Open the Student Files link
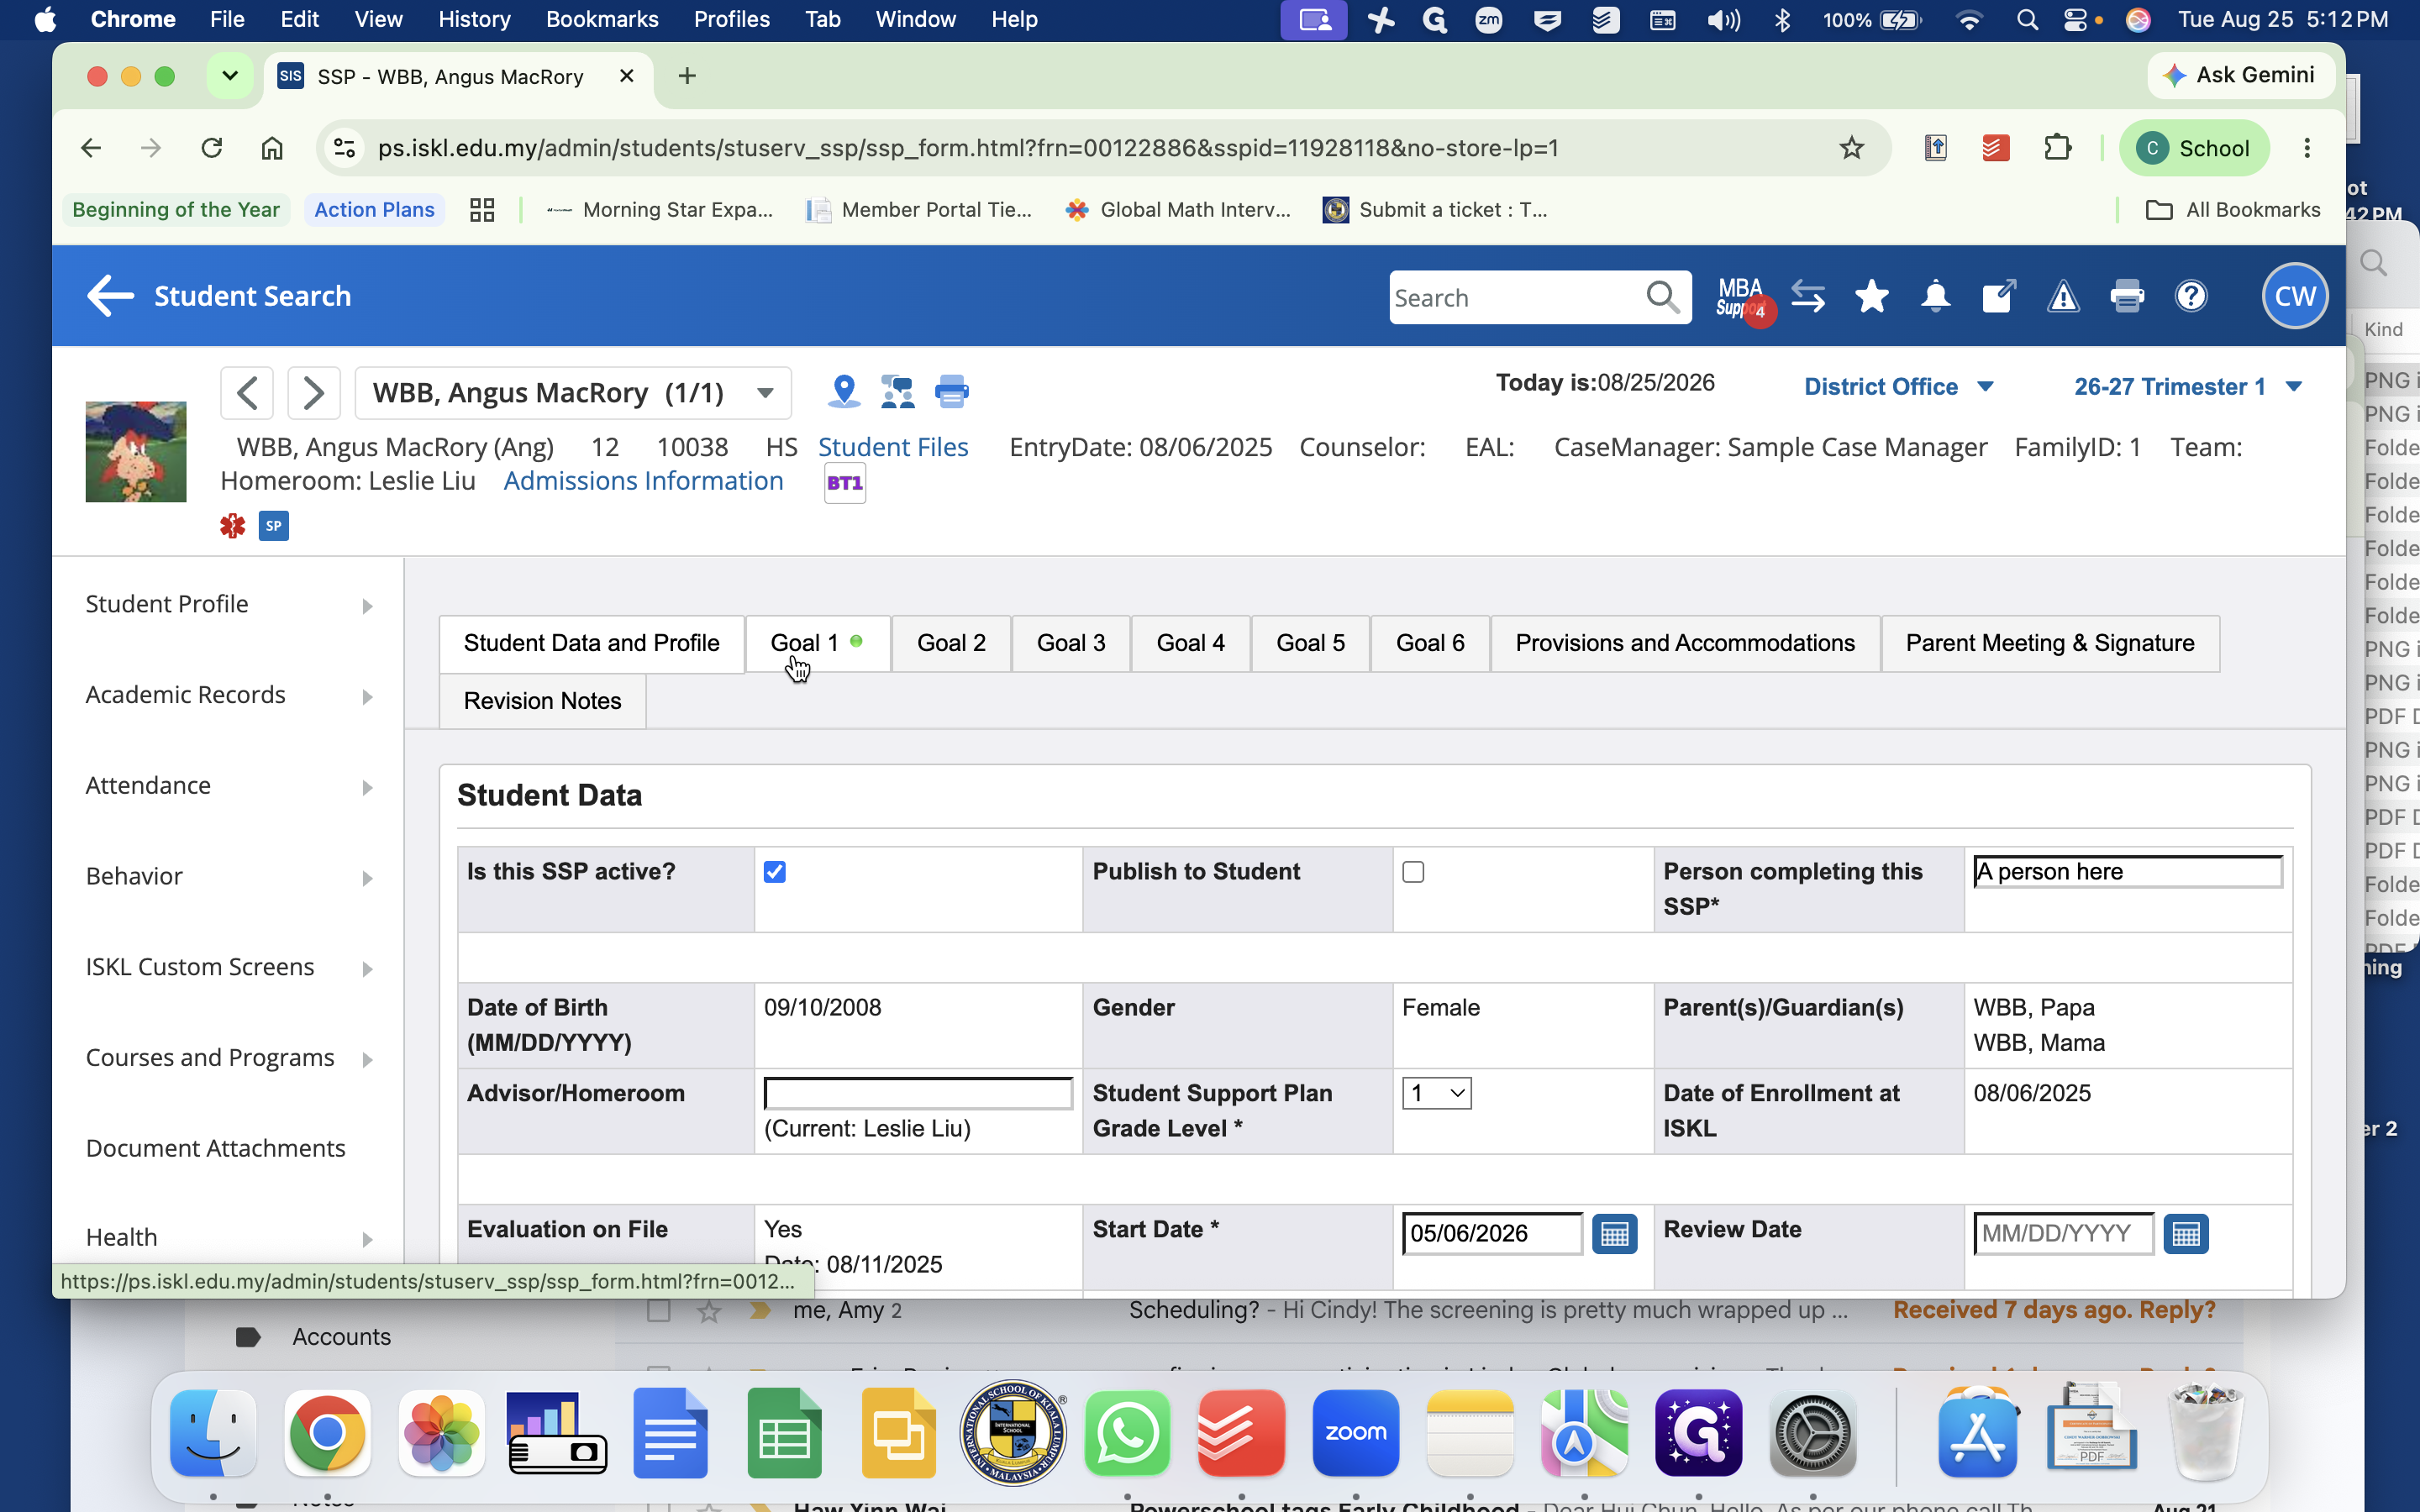The image size is (2420, 1512). point(893,447)
